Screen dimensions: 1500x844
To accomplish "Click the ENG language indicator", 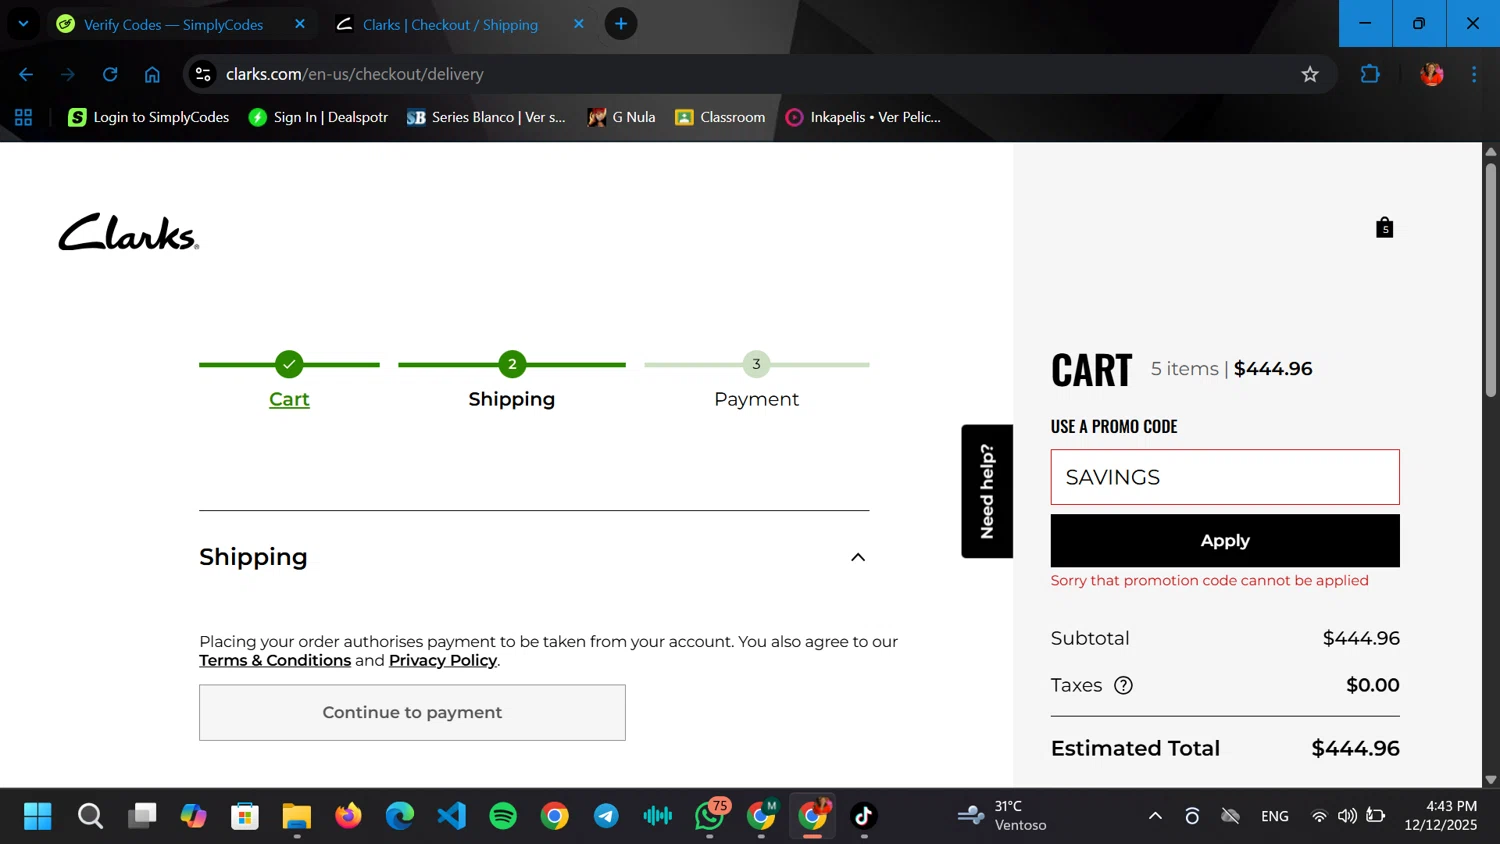I will (x=1275, y=816).
